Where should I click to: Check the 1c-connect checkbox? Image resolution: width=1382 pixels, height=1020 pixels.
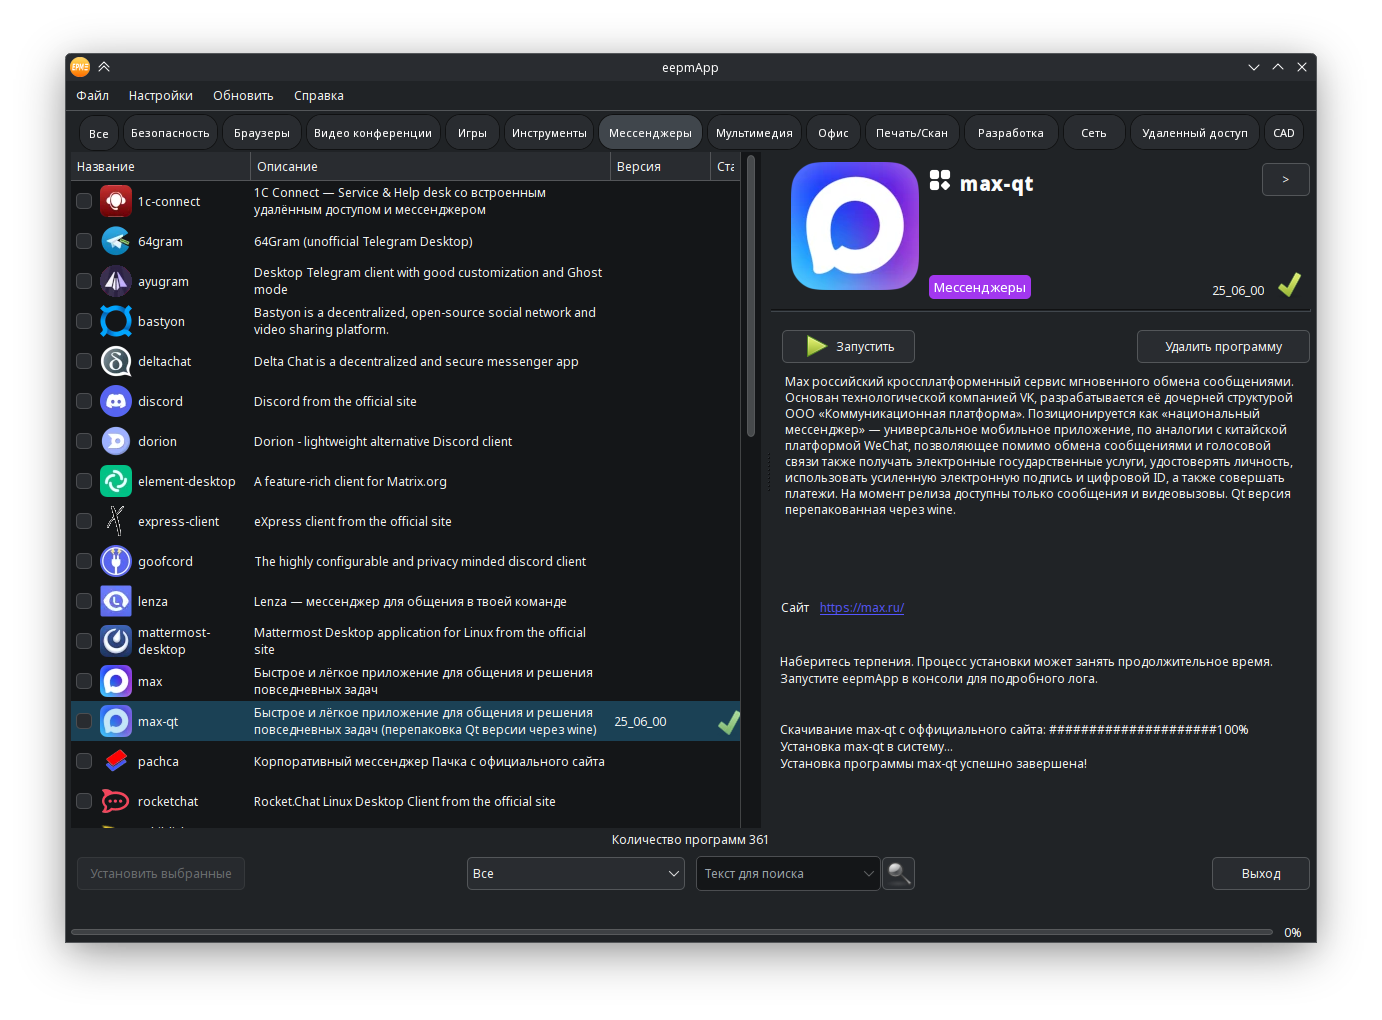(84, 201)
